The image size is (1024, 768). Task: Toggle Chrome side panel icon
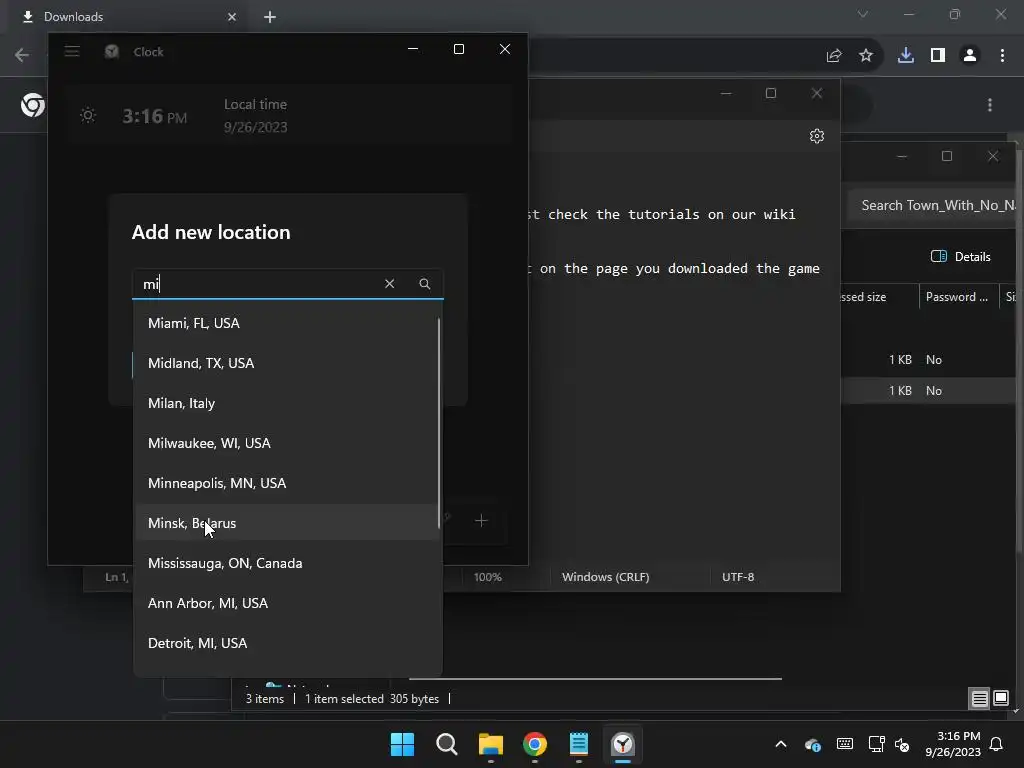click(938, 56)
